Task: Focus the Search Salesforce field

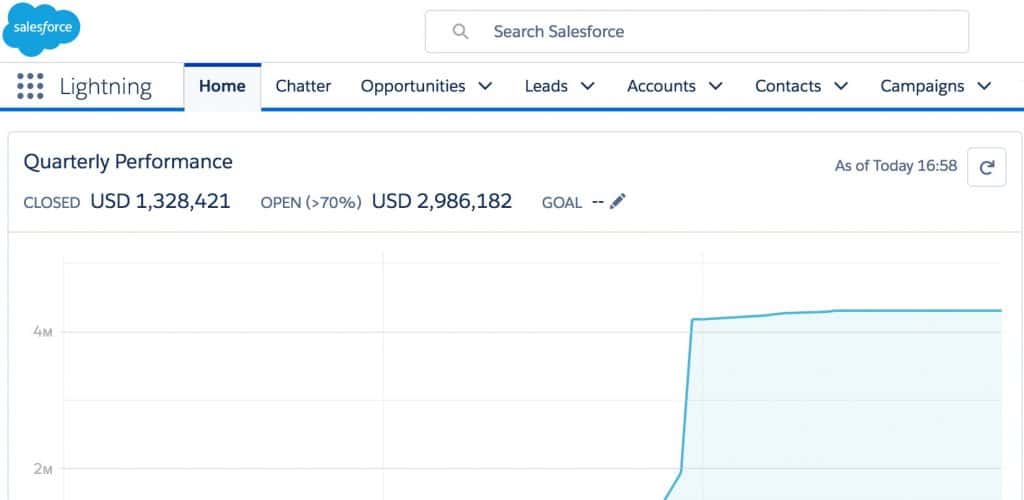Action: tap(697, 31)
